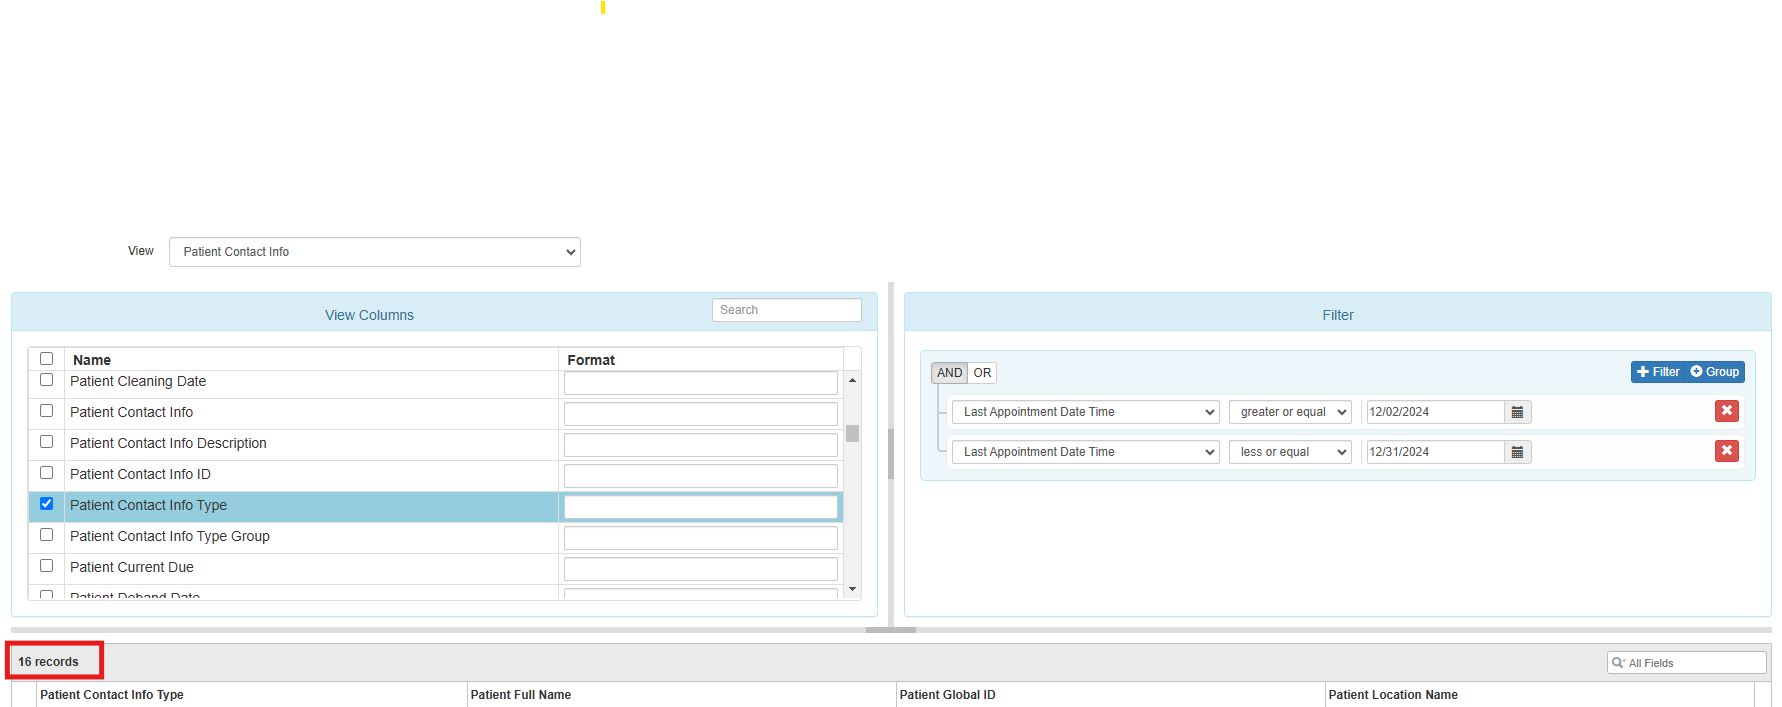The image size is (1782, 707).
Task: Sort by Patient Contact Info Type column header
Action: pyautogui.click(x=251, y=695)
